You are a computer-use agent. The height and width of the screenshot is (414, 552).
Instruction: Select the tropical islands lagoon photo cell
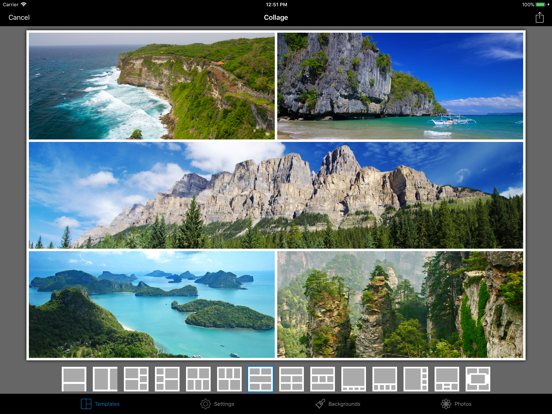tap(152, 304)
